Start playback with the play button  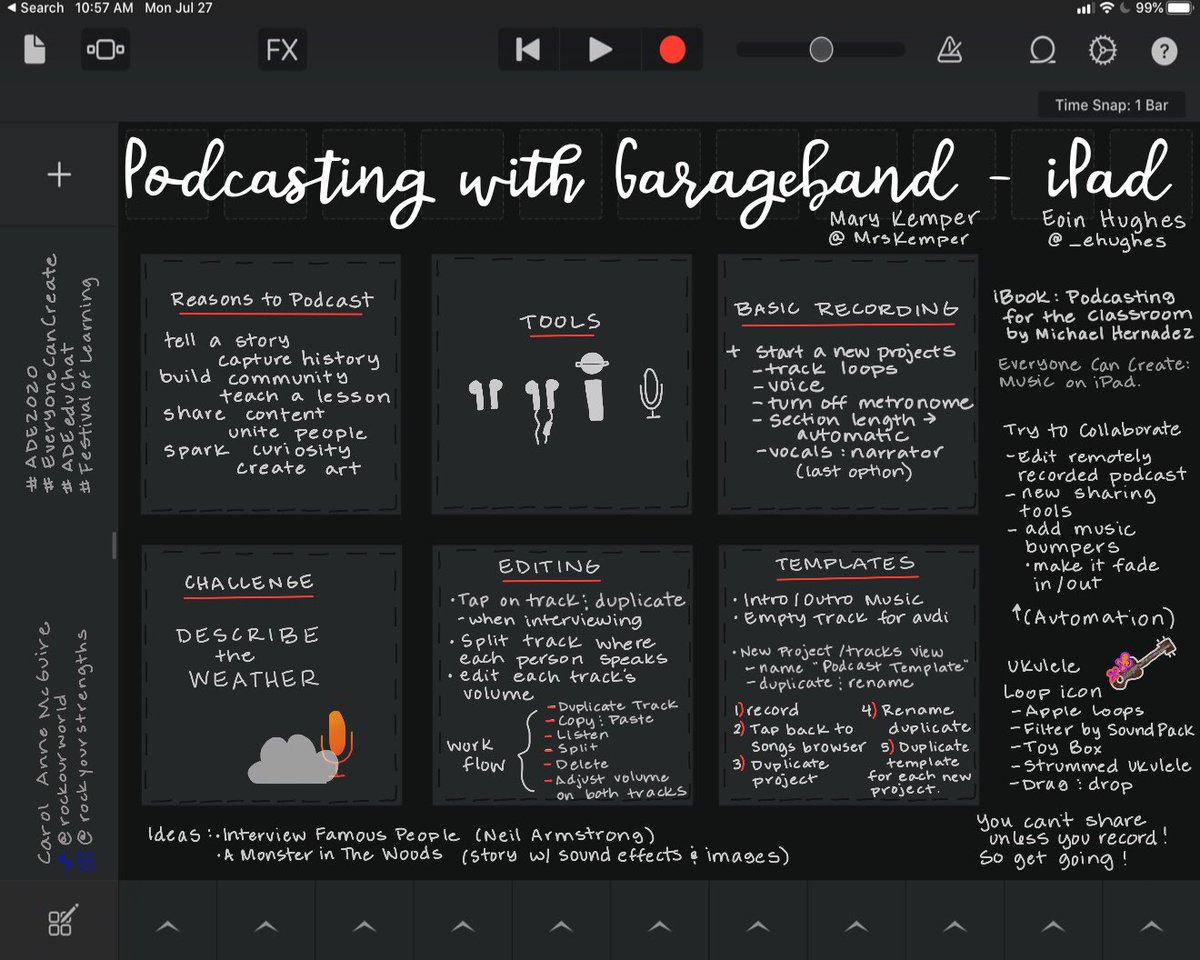click(x=602, y=49)
